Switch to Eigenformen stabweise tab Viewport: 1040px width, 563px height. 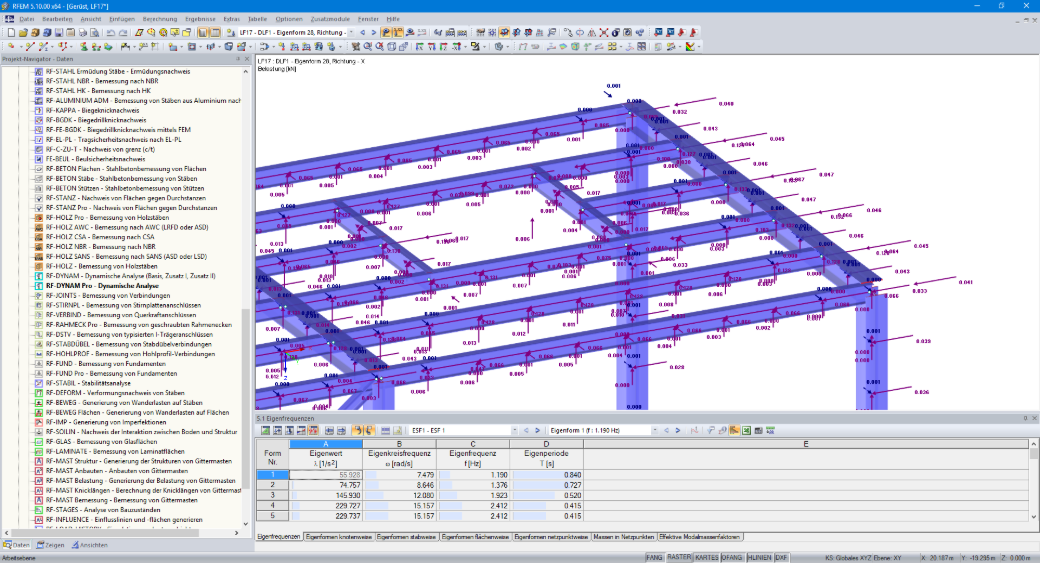click(x=406, y=536)
